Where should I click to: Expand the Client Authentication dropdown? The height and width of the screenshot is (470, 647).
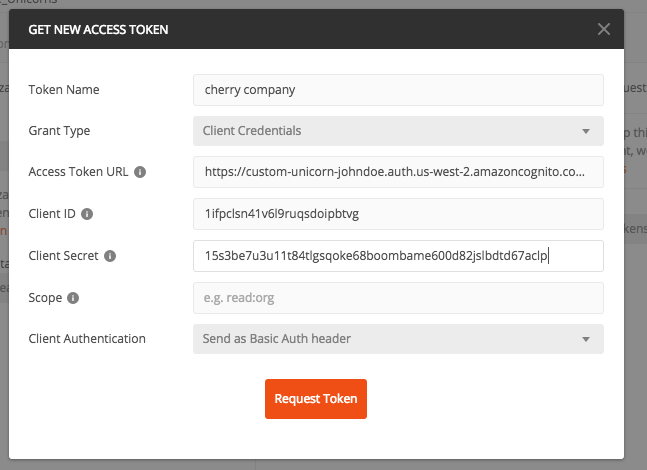click(x=398, y=339)
